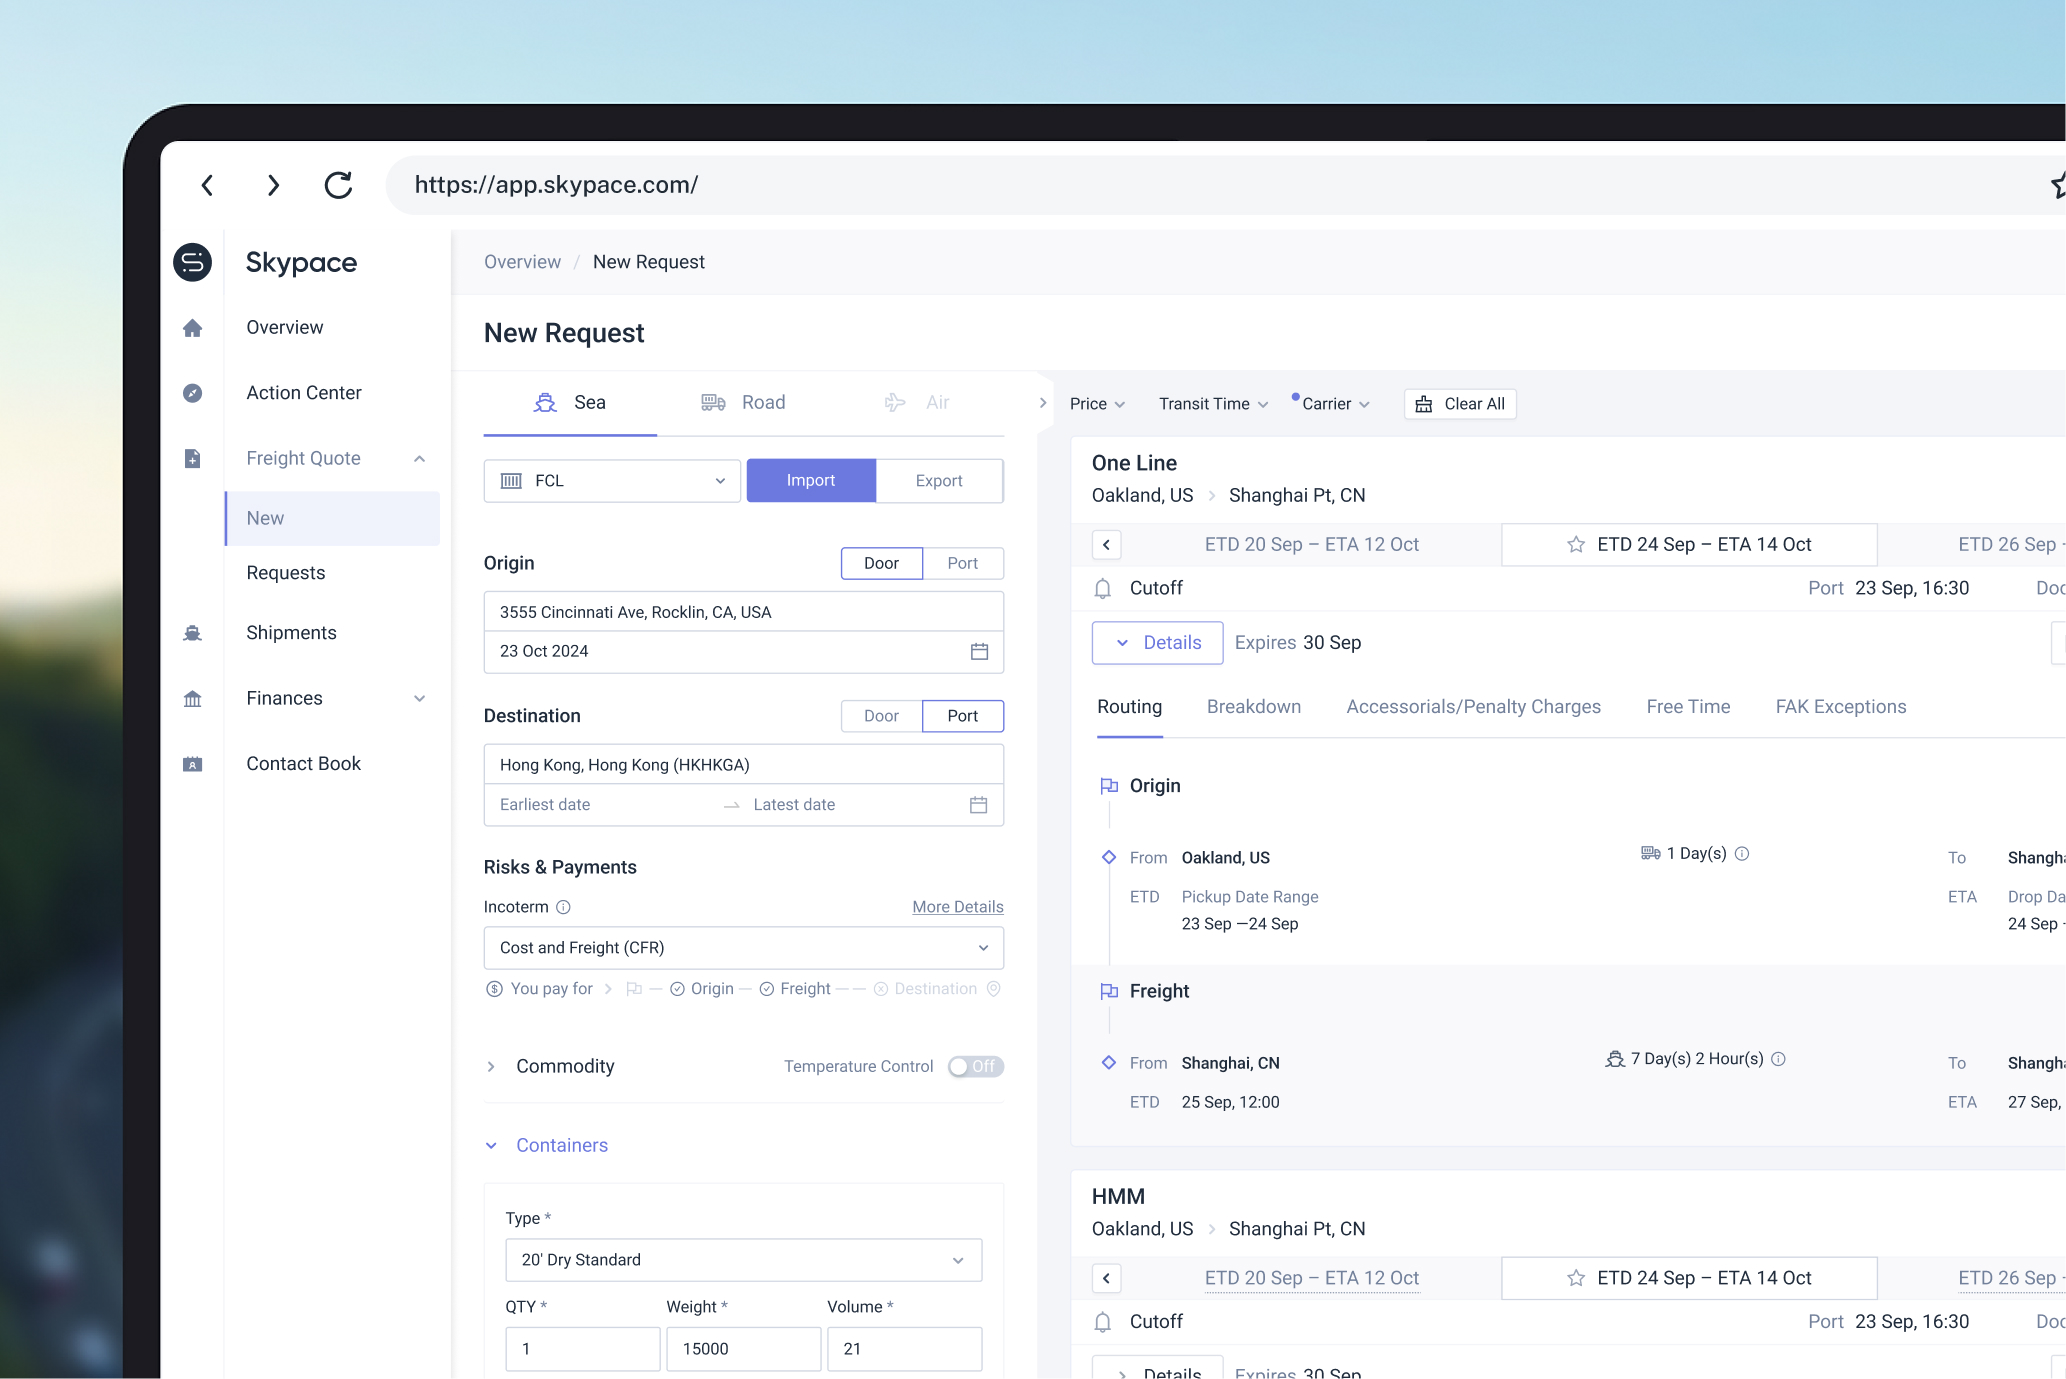The height and width of the screenshot is (1379, 2066).
Task: Click the browser reload icon
Action: click(x=338, y=185)
